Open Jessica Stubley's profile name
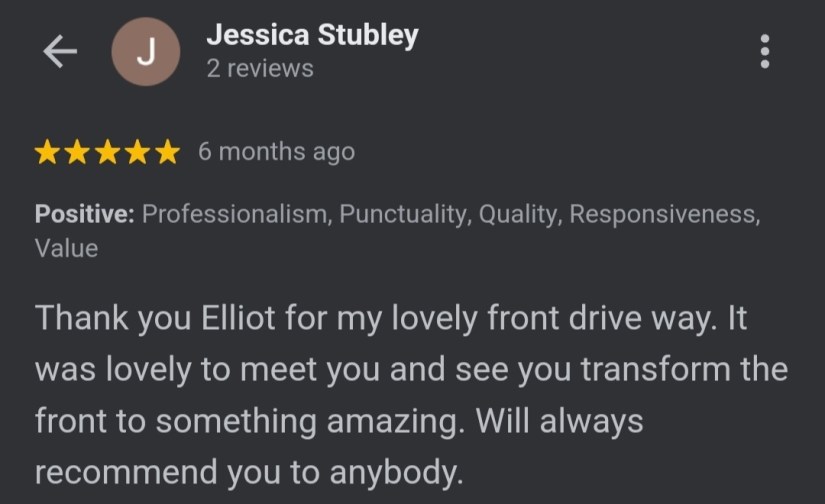825x504 pixels. click(312, 36)
